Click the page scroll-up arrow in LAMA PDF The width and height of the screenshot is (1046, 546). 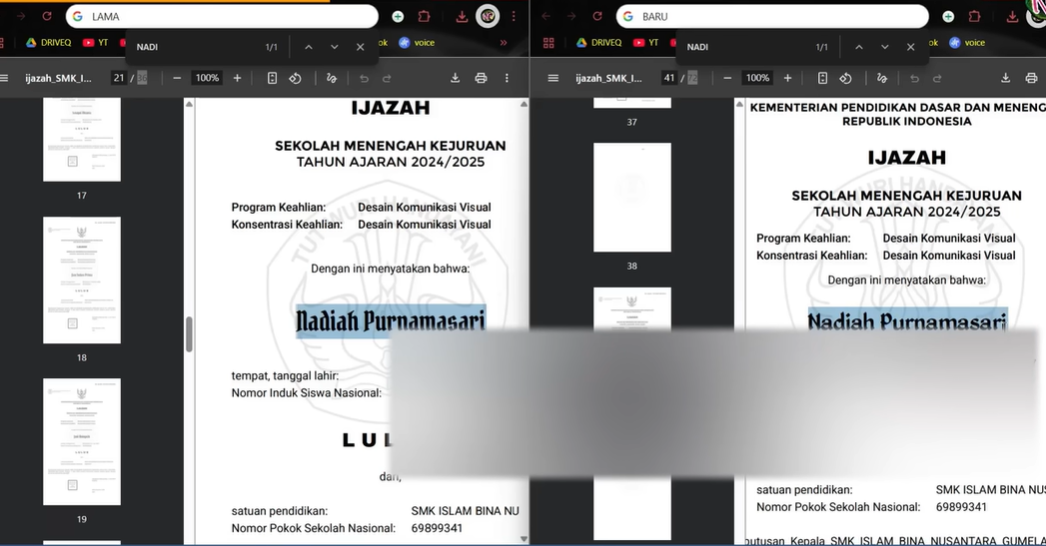524,104
